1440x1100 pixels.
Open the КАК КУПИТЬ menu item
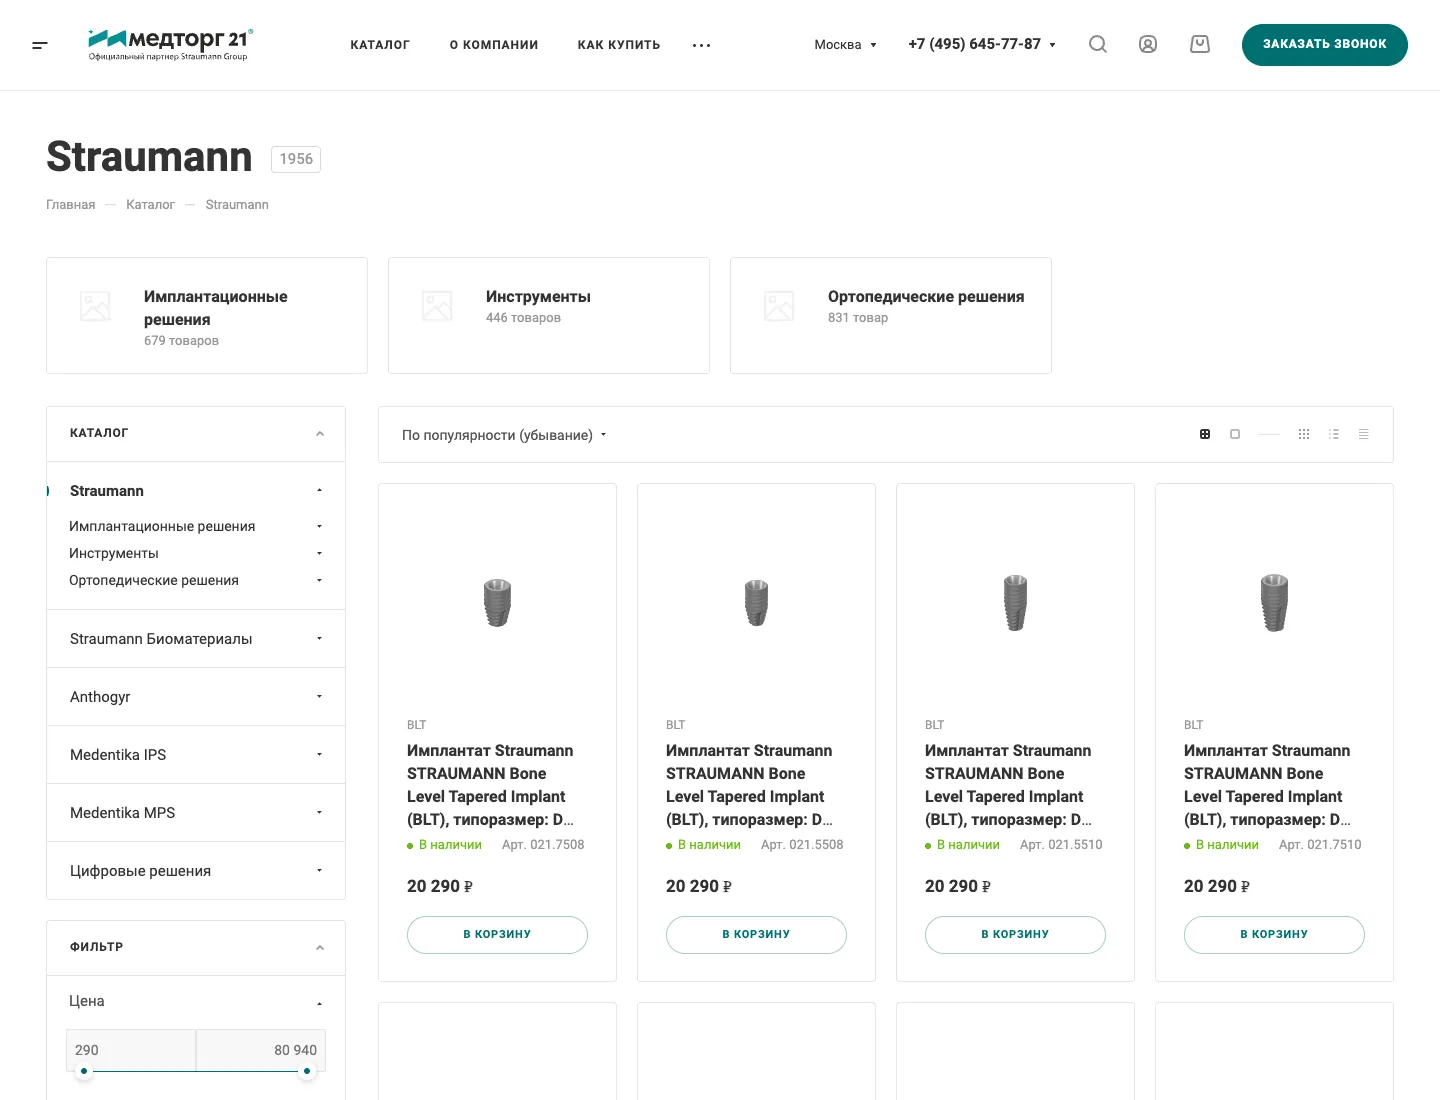(619, 45)
